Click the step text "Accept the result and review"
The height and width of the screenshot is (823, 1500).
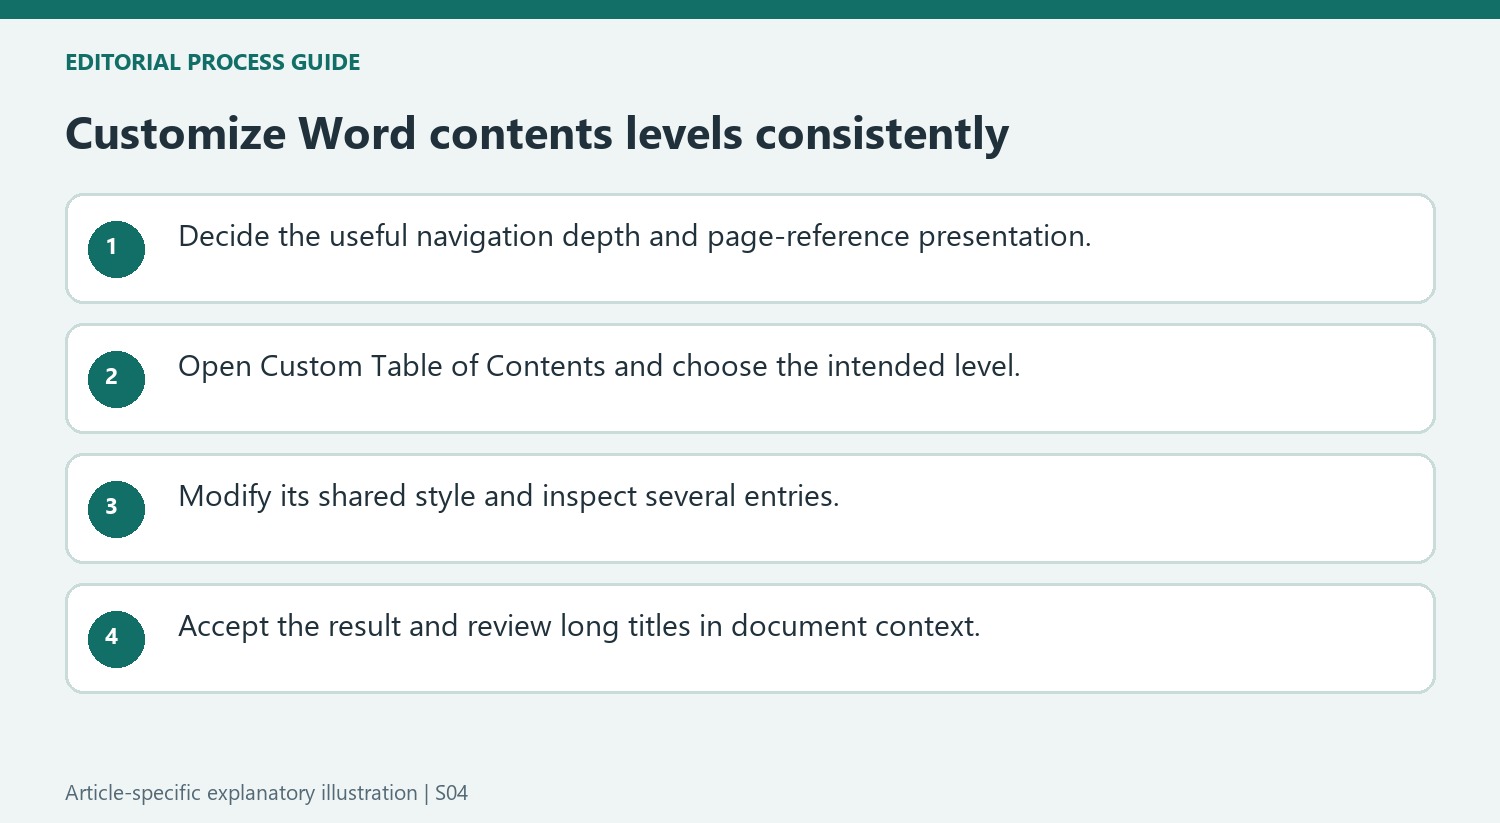(364, 626)
